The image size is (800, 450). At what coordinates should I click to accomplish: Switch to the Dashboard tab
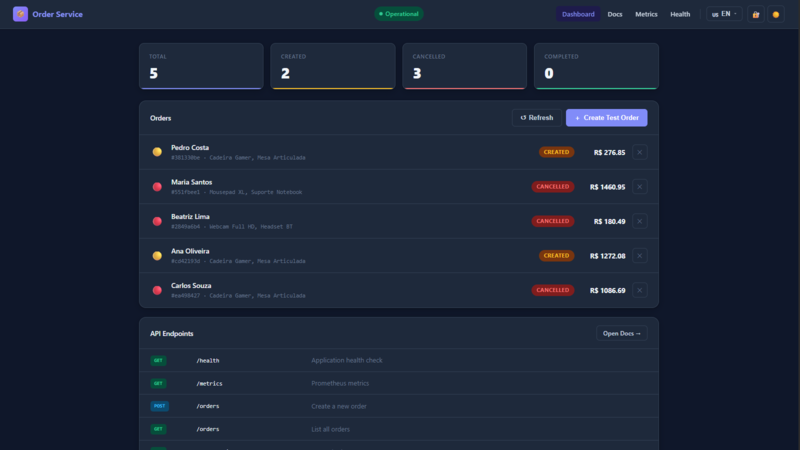click(578, 14)
